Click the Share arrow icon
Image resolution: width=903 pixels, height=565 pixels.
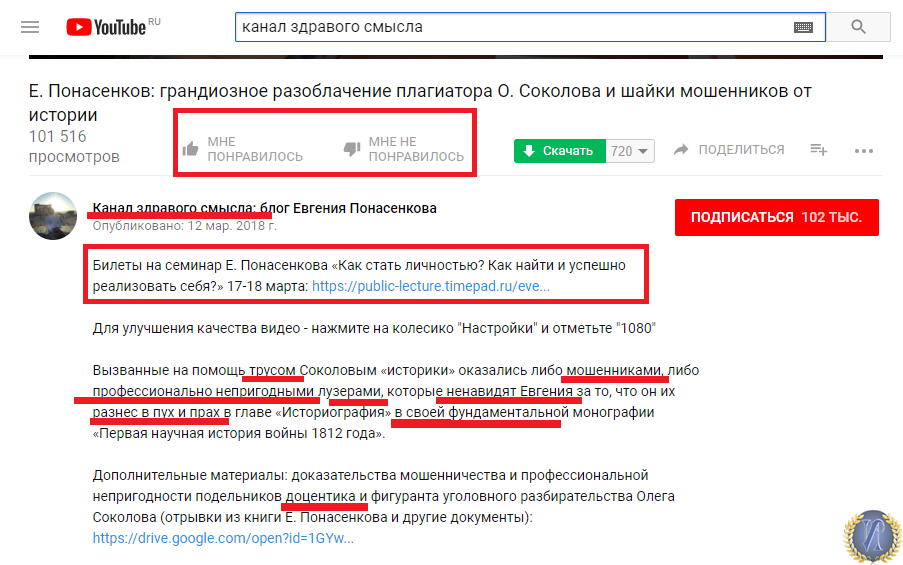[681, 150]
